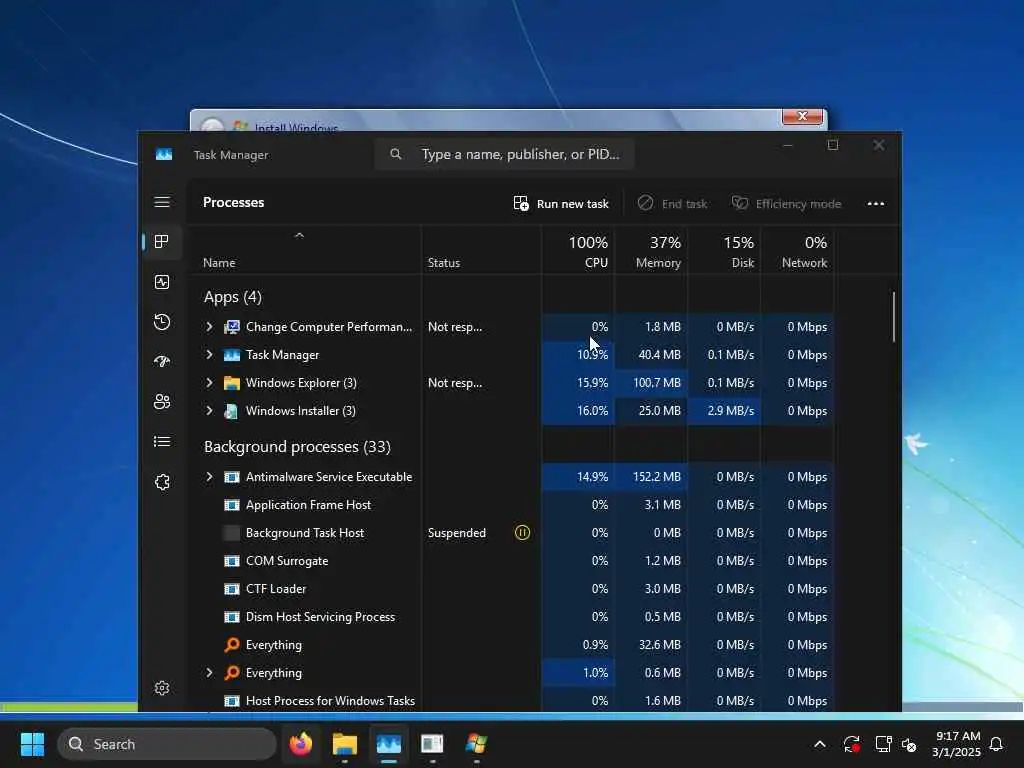Click the Windows Explorer folder icon in list
Viewport: 1024px width, 768px height.
pyautogui.click(x=232, y=383)
